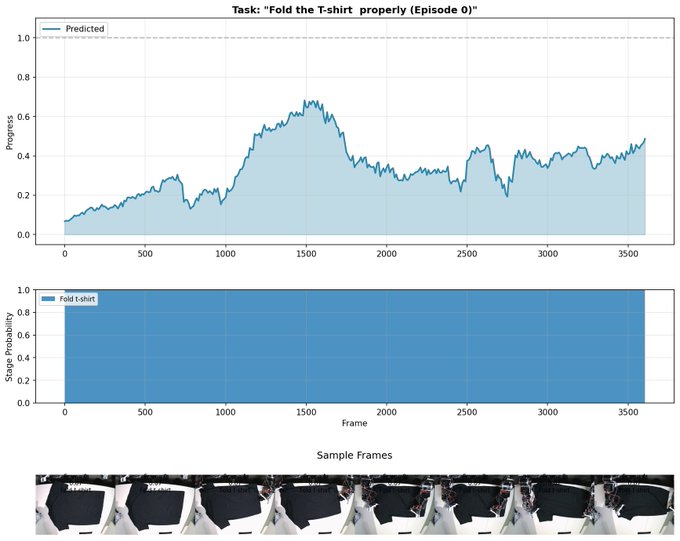
Task: Click the Stage Probability y-axis label
Action: click(10, 346)
